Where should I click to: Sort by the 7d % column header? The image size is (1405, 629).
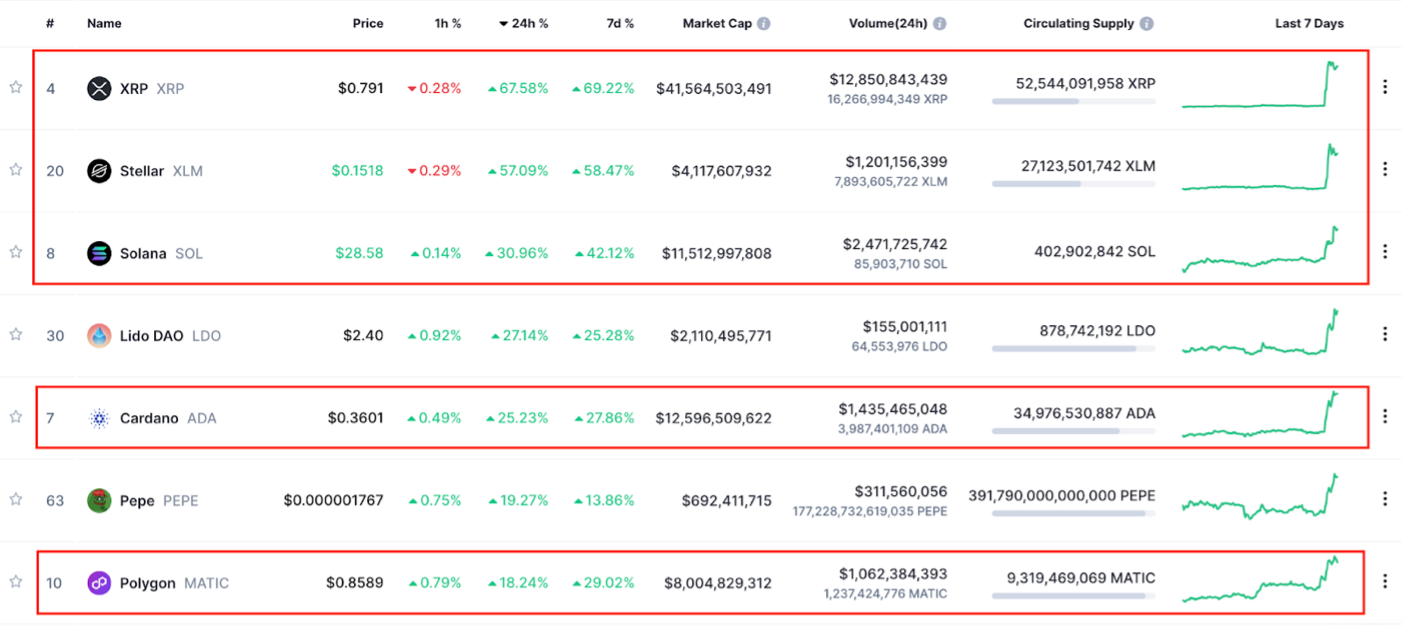618,23
